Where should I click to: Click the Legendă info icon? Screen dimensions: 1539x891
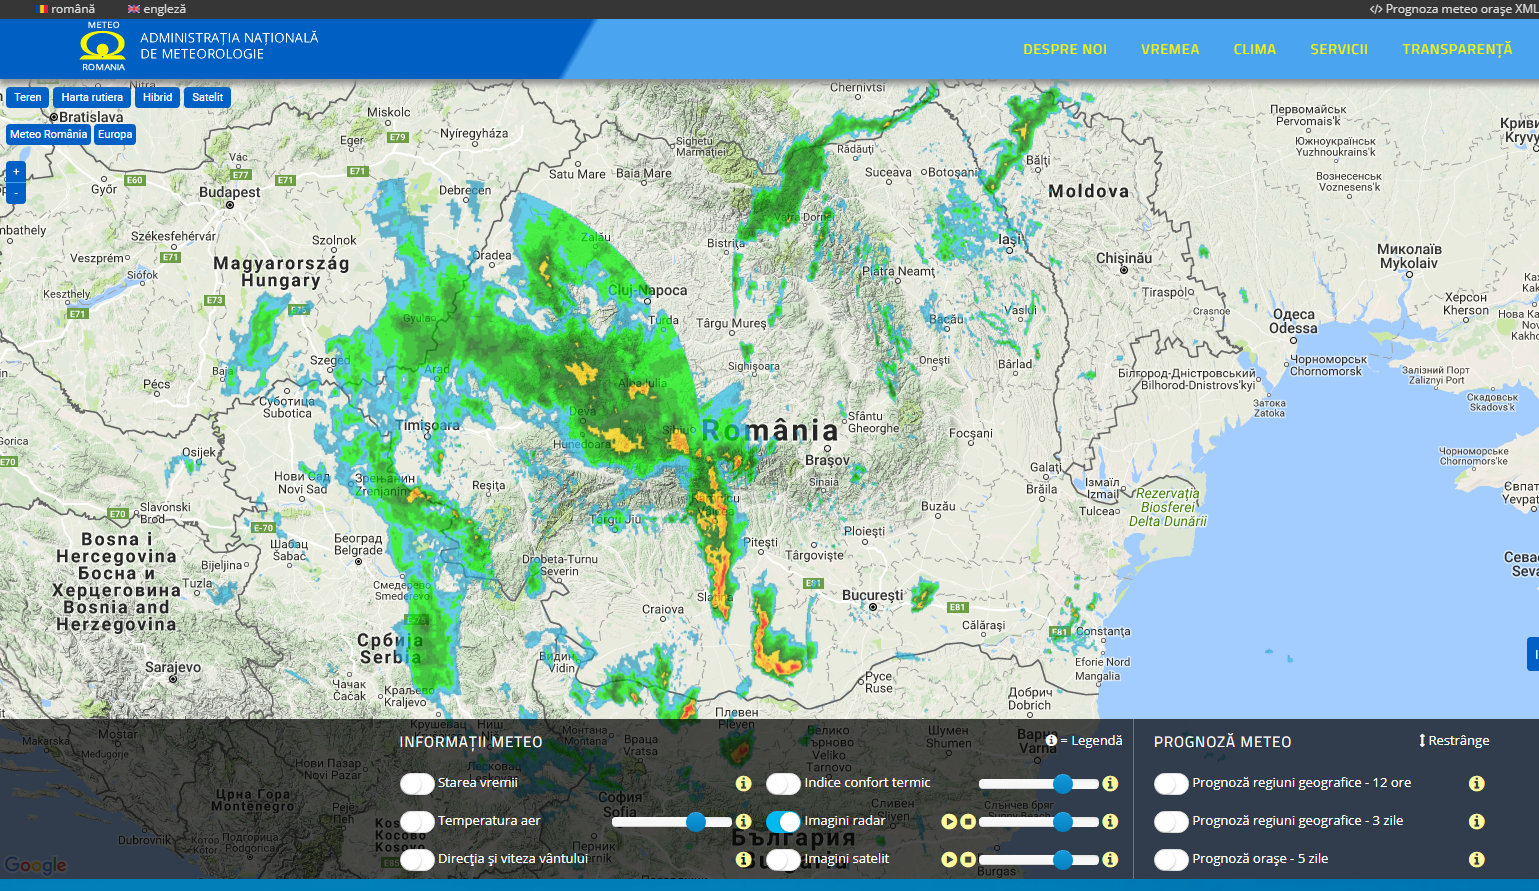tap(1052, 740)
